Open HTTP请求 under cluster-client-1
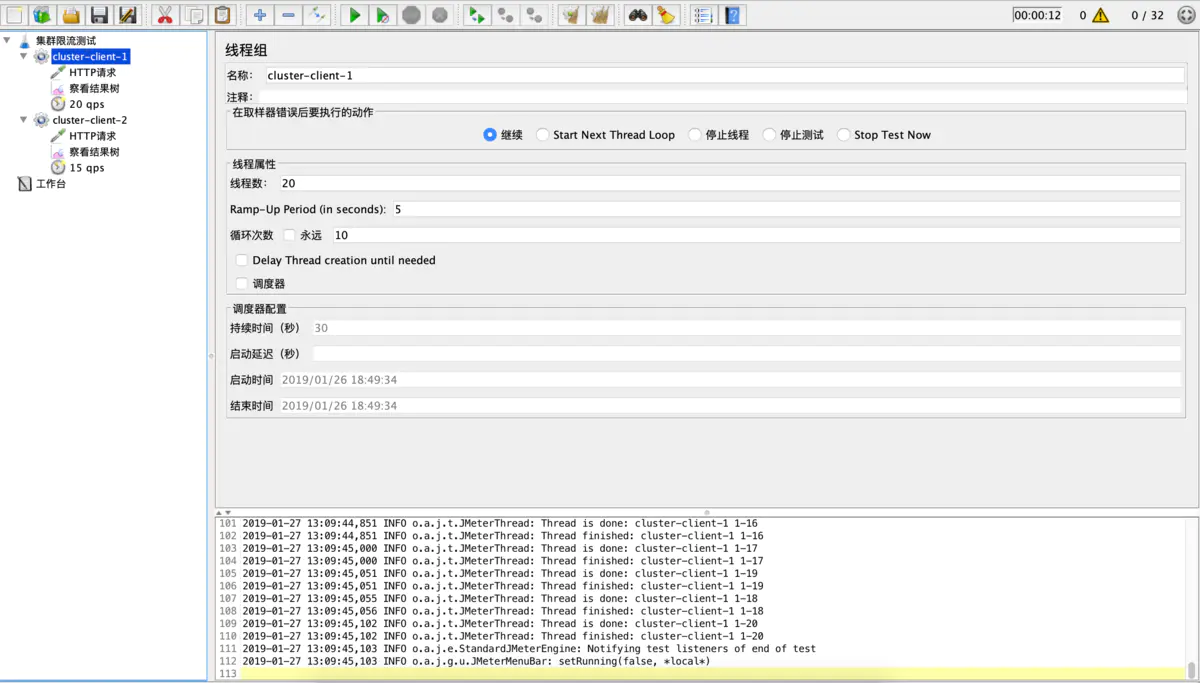This screenshot has height=683, width=1200. click(x=92, y=72)
